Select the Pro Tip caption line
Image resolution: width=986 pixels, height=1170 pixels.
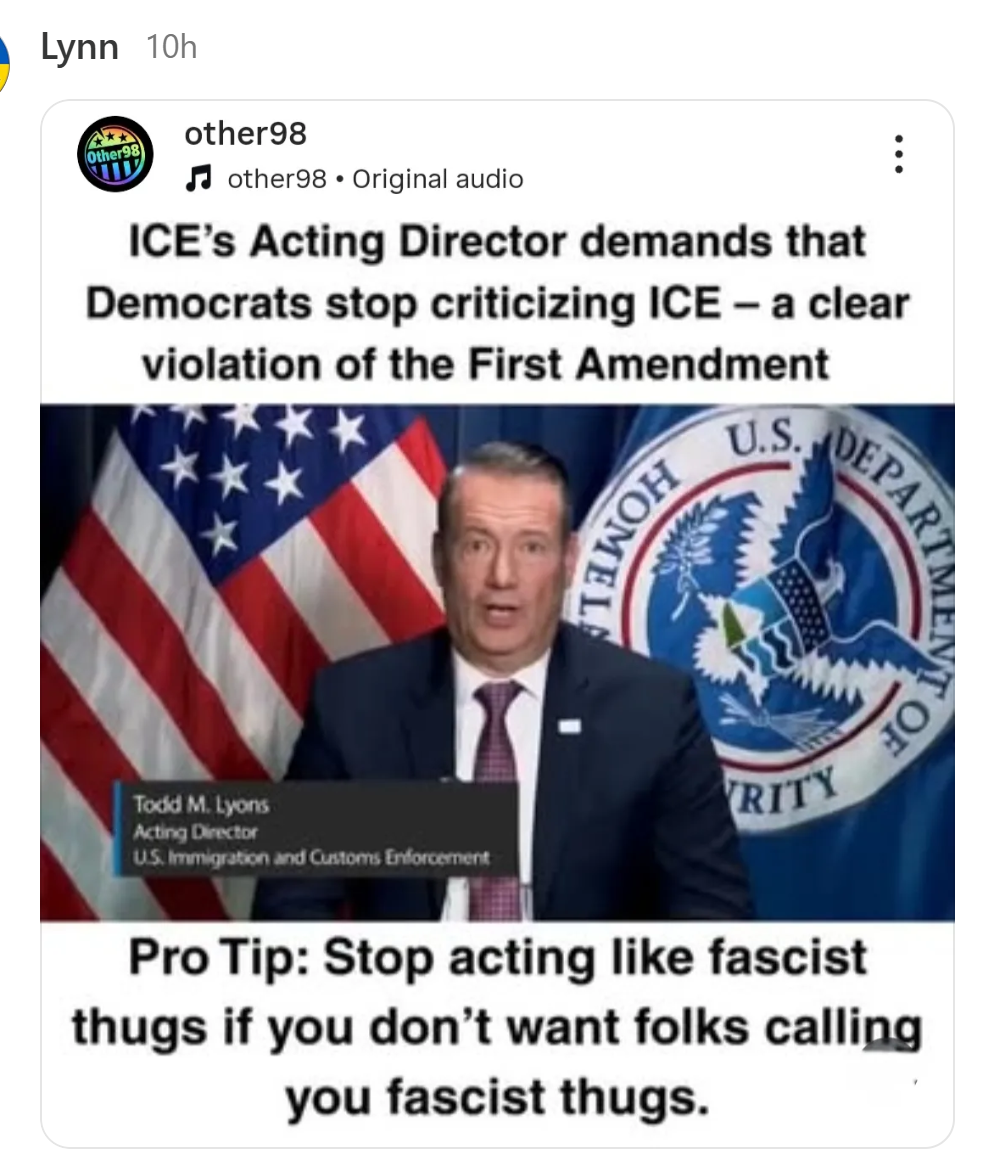click(497, 957)
